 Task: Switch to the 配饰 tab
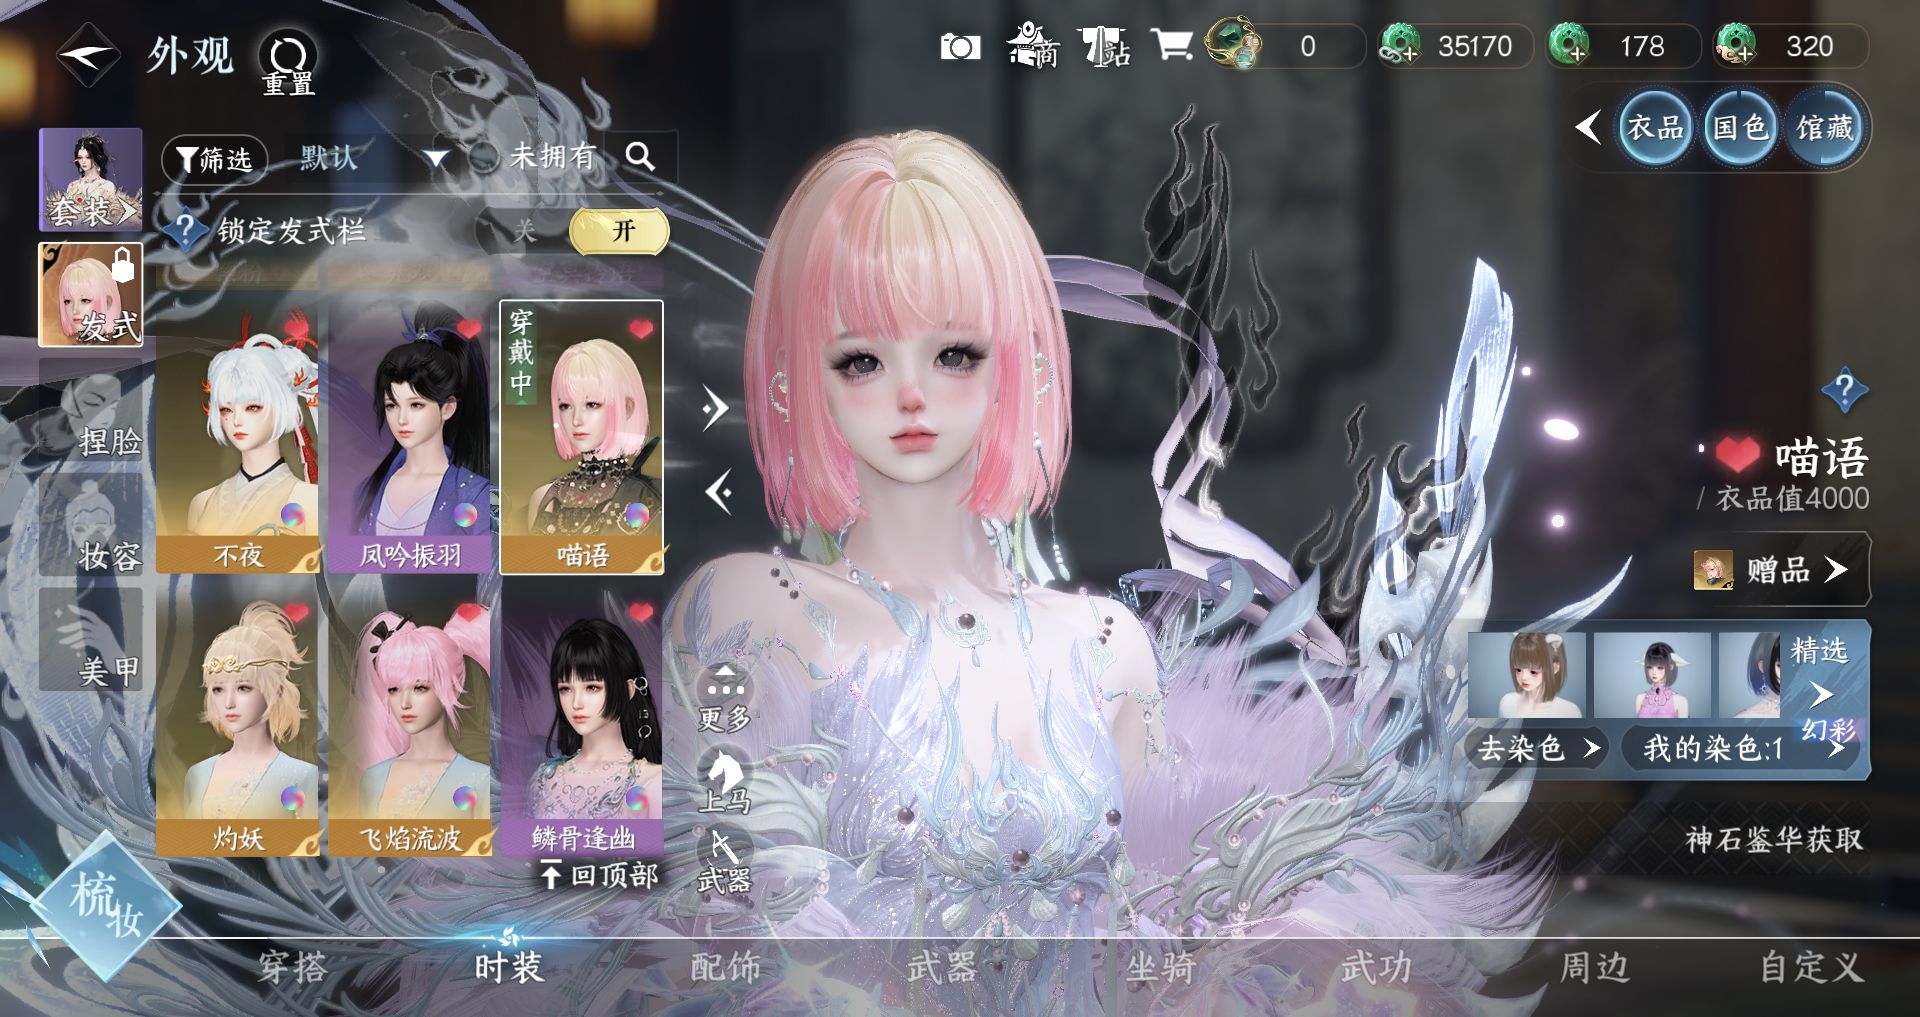click(x=725, y=967)
